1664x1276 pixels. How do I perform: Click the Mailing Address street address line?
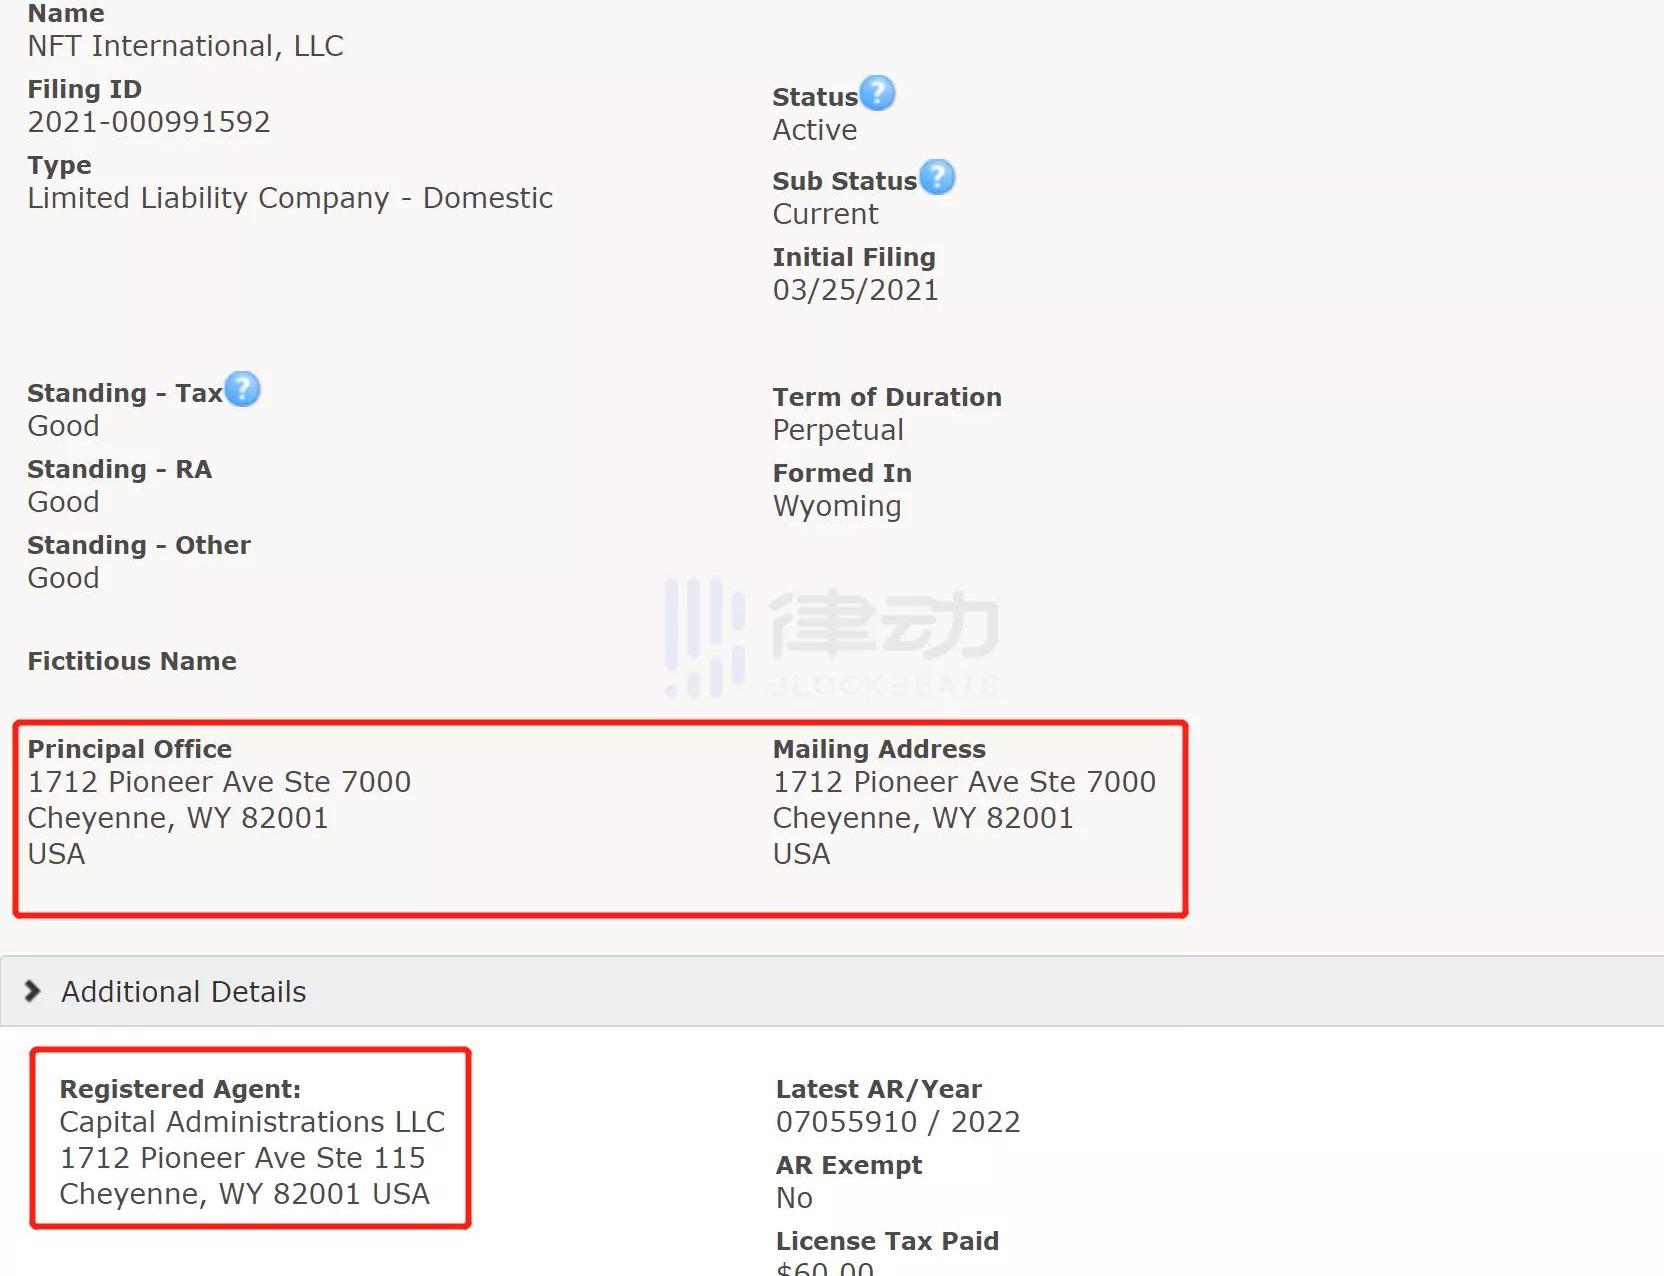click(964, 782)
